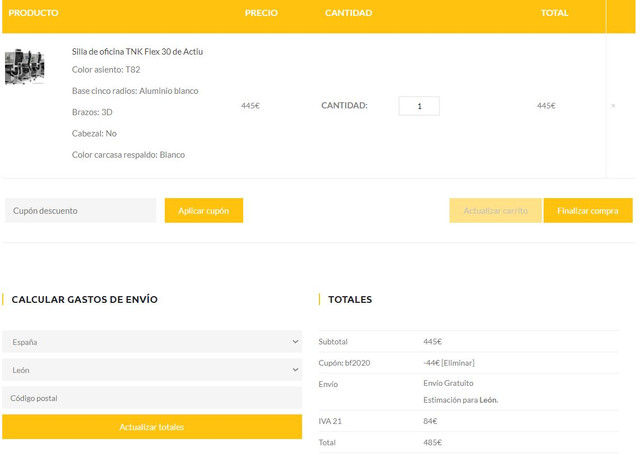This screenshot has width=640, height=455.
Task: Click the CANTIDAD column header
Action: [349, 13]
